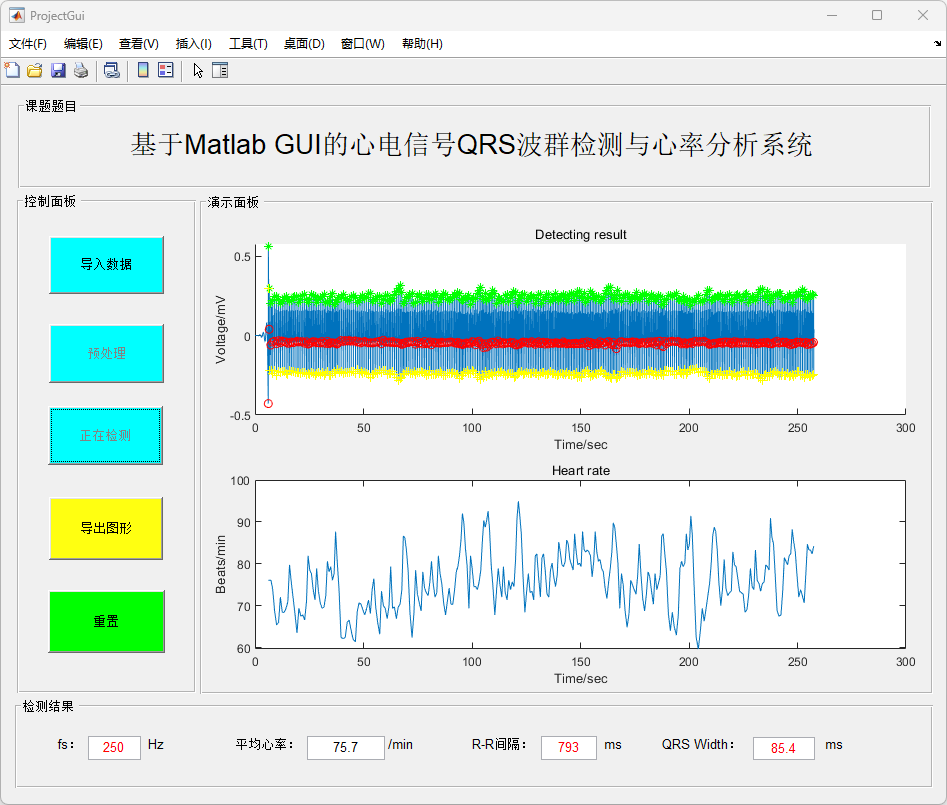Toggle the Insert Colorbar tool

coord(143,70)
